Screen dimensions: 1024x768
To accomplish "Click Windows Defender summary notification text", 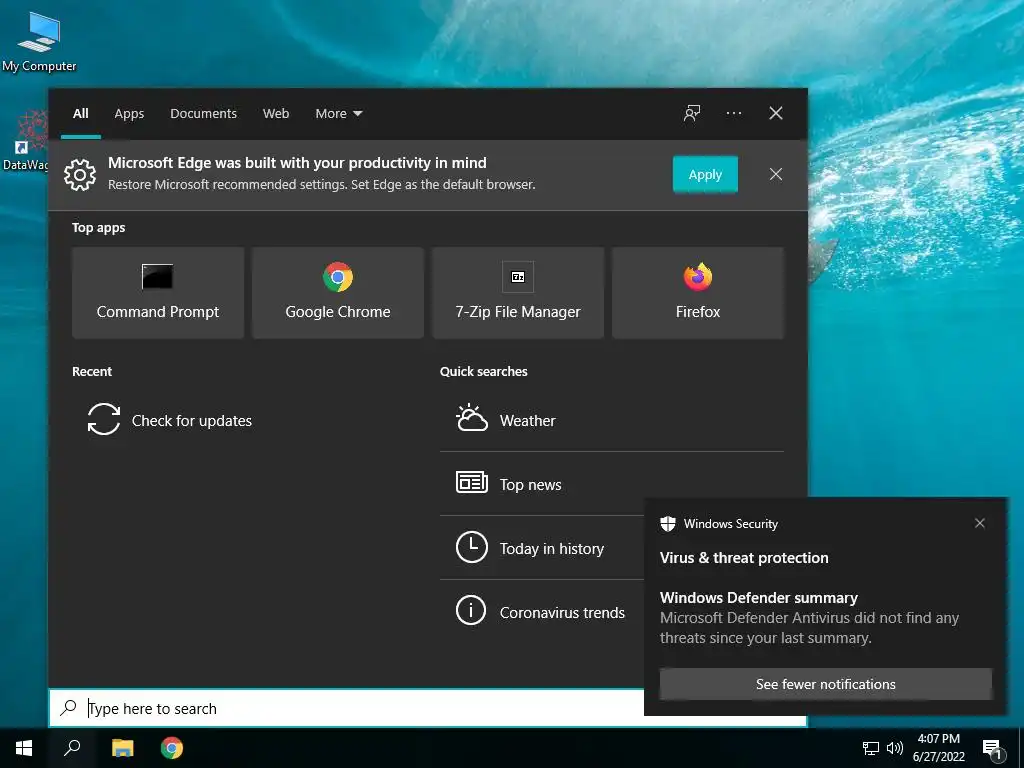I will (809, 617).
